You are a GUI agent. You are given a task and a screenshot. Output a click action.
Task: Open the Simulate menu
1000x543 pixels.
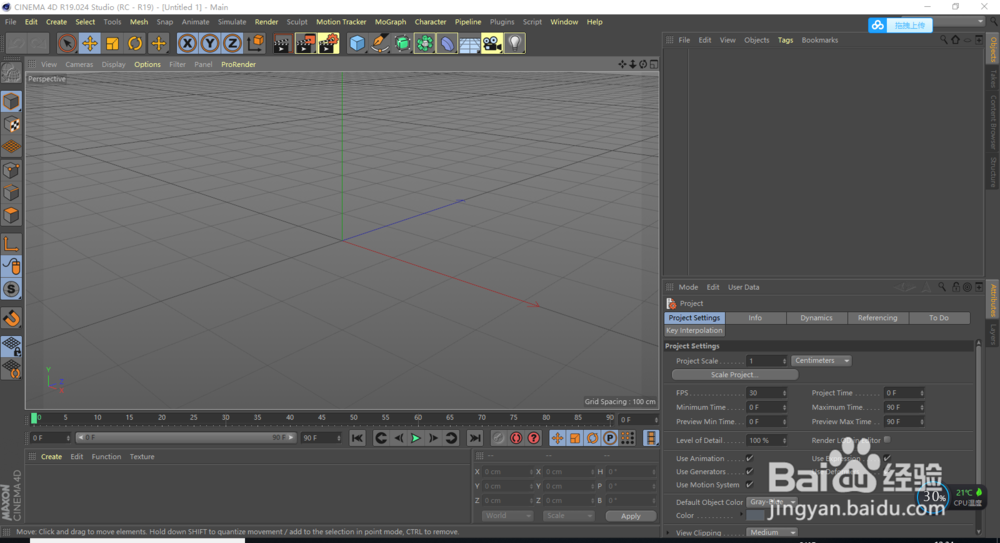[232, 22]
